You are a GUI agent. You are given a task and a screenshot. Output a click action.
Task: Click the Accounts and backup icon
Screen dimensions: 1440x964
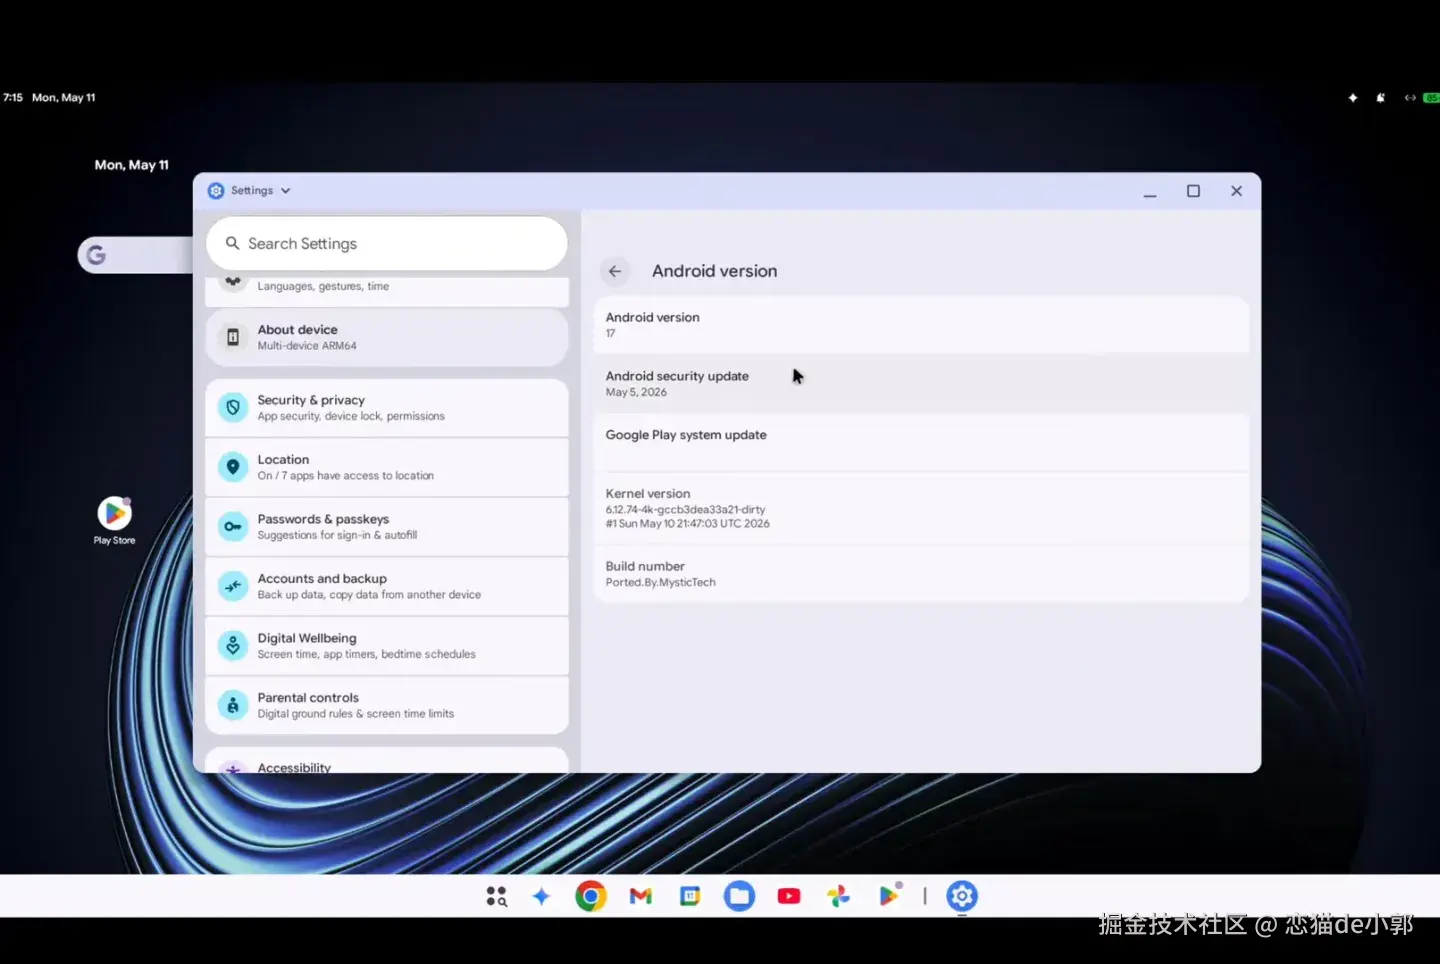coord(233,586)
